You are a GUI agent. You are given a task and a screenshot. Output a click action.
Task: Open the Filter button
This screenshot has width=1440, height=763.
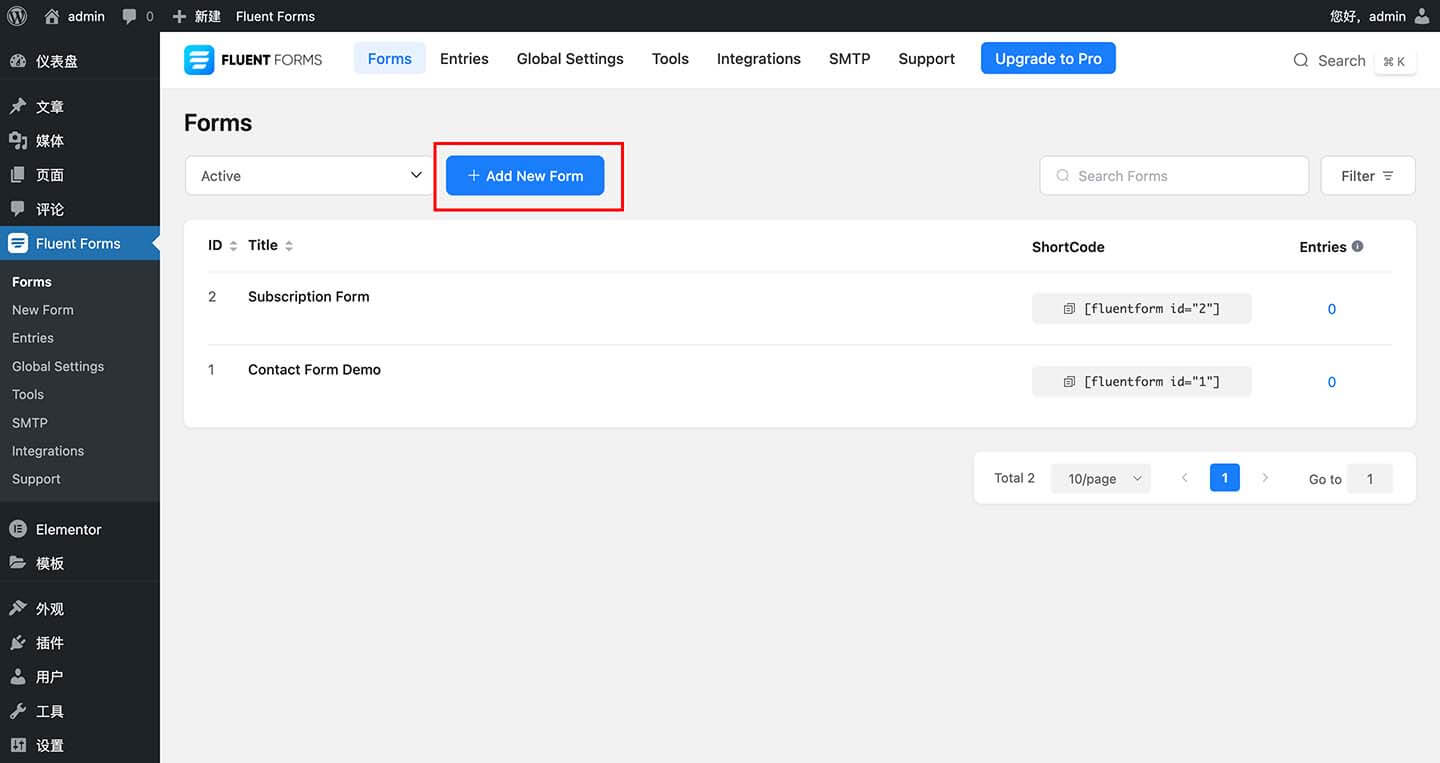point(1368,176)
